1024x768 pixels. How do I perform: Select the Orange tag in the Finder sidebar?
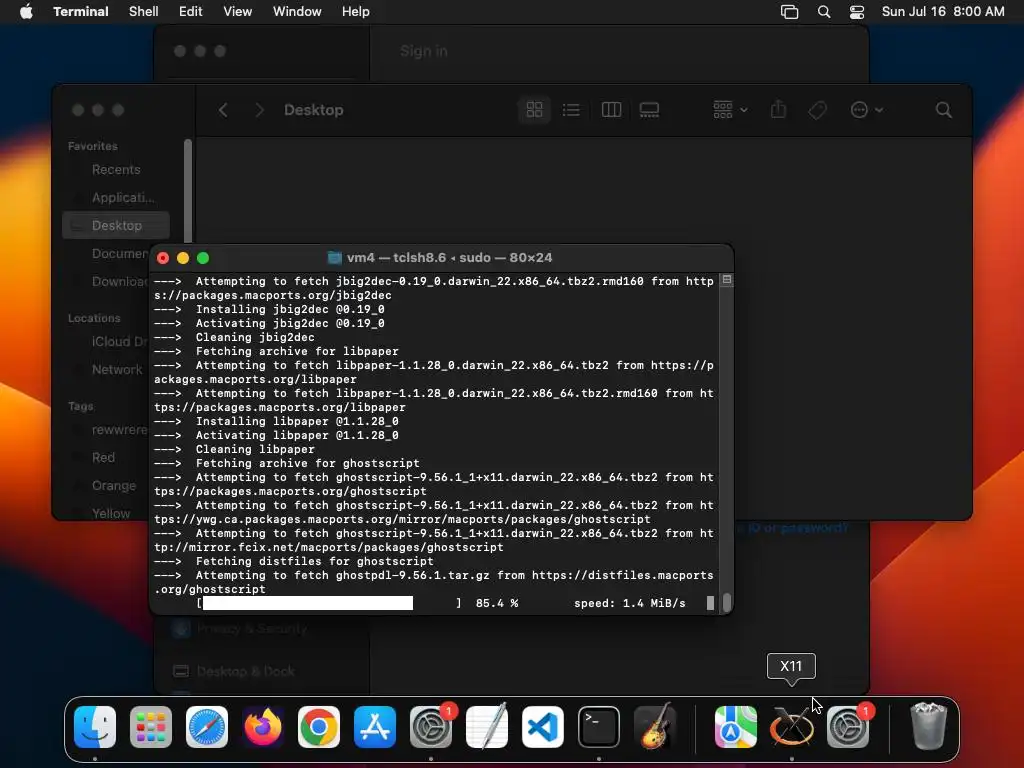pos(108,486)
